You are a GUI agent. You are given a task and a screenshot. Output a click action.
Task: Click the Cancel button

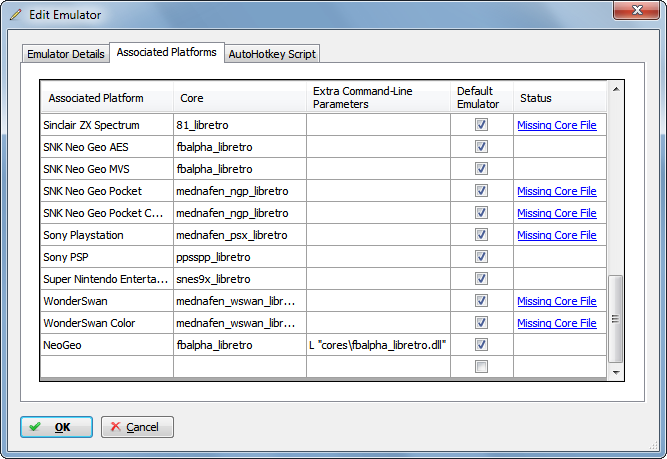[x=137, y=427]
